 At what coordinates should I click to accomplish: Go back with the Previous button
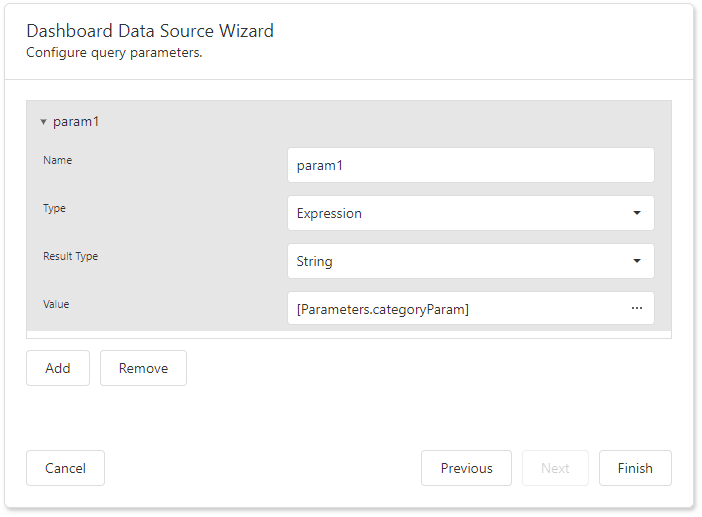tap(466, 468)
